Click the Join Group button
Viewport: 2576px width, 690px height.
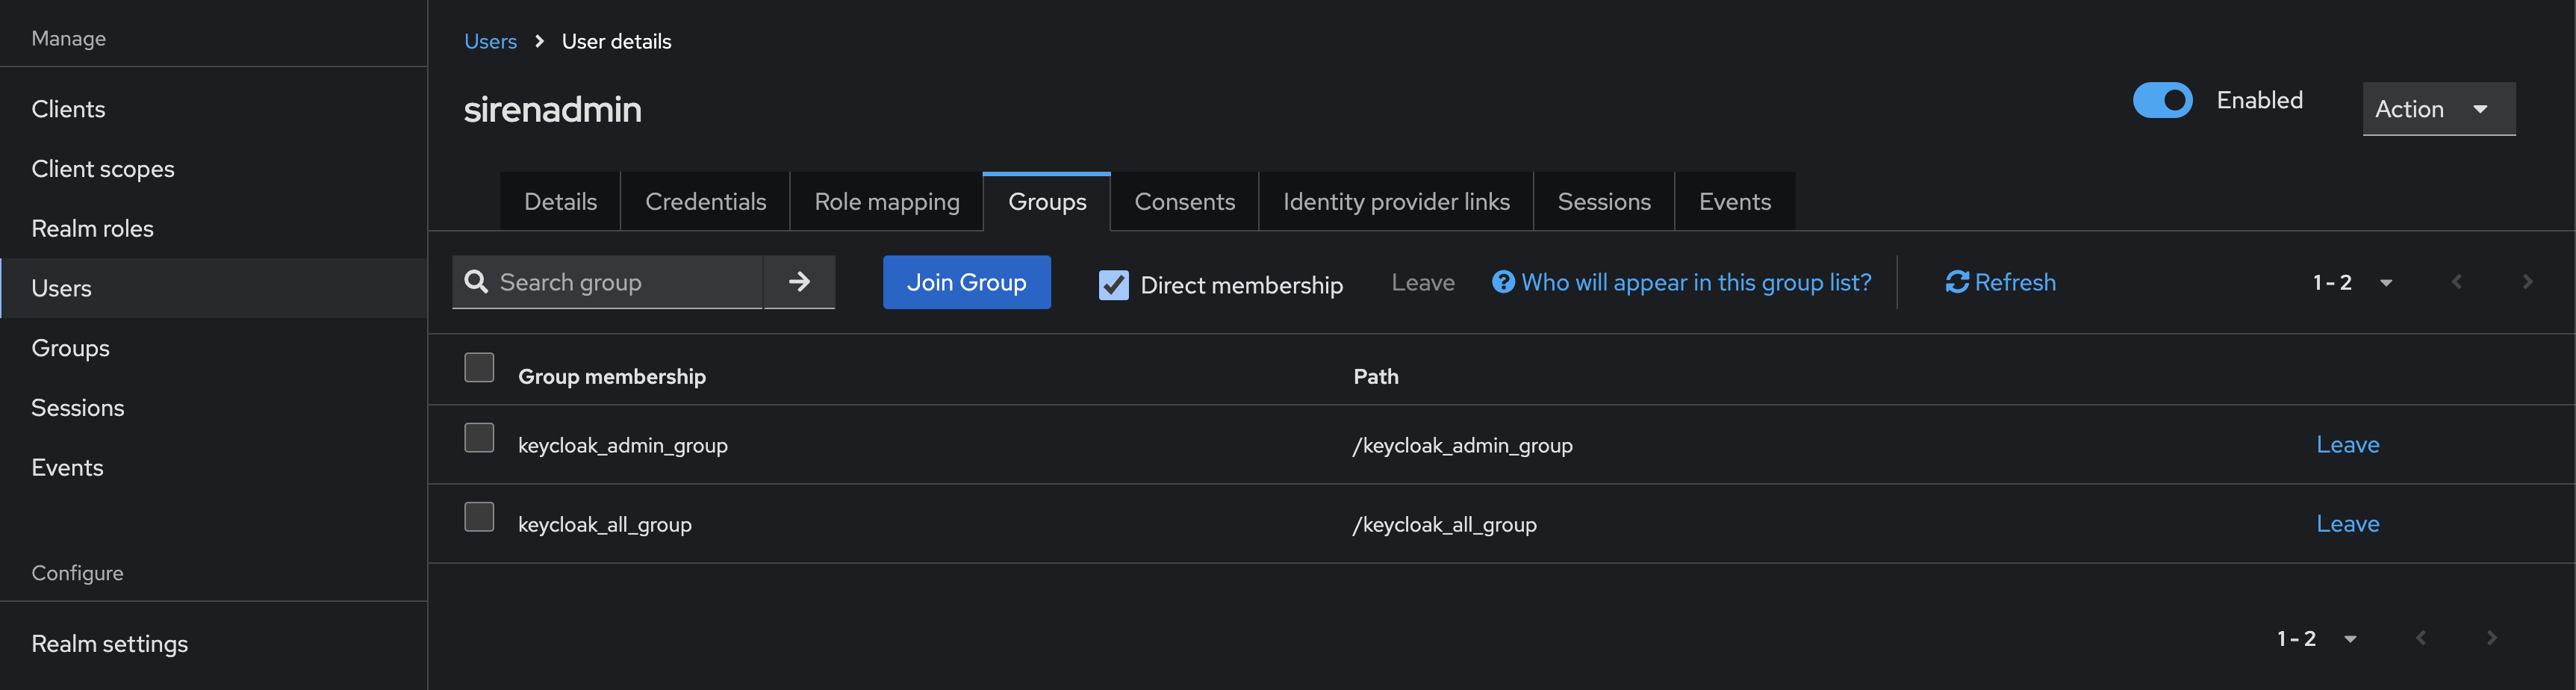click(x=966, y=282)
